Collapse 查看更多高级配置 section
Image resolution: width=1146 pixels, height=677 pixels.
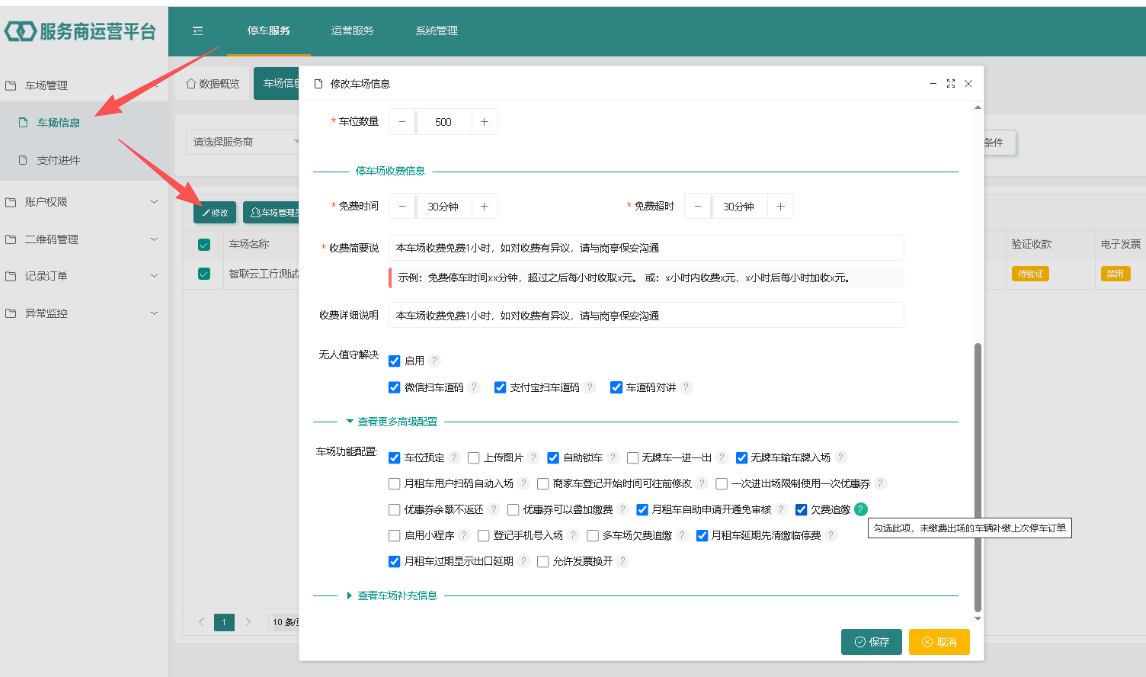[392, 422]
